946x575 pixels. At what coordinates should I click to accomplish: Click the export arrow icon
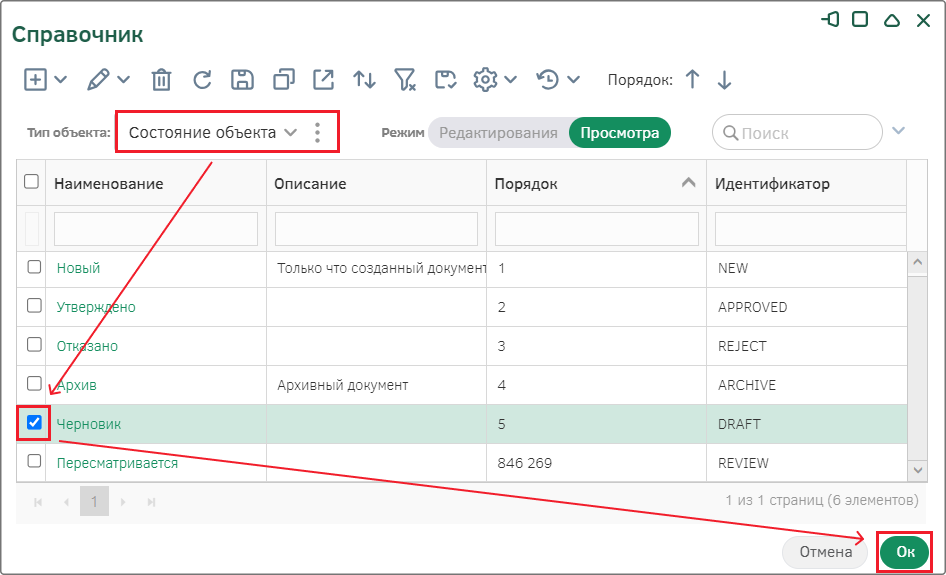tap(323, 80)
